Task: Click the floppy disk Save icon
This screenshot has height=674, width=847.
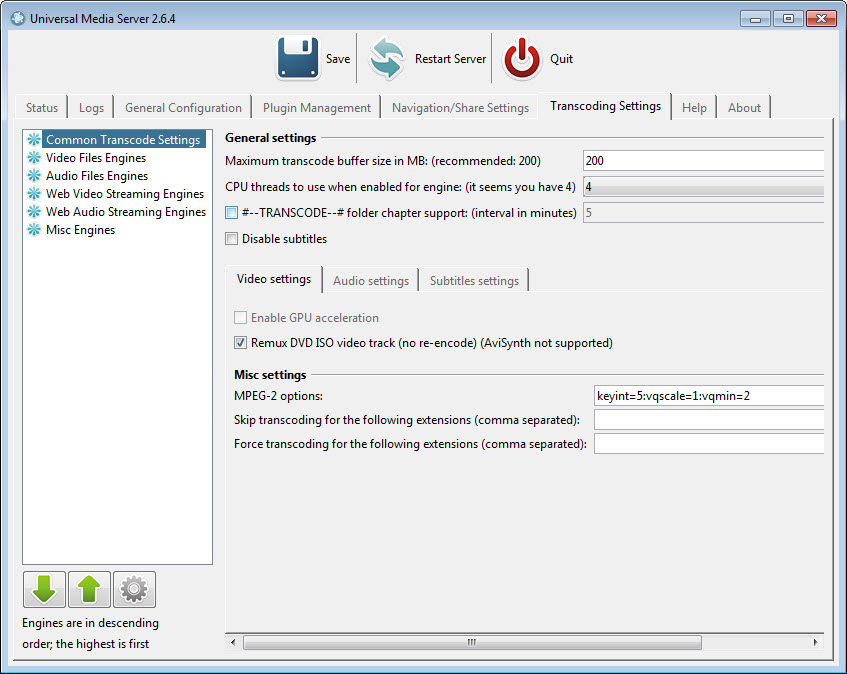Action: [298, 58]
